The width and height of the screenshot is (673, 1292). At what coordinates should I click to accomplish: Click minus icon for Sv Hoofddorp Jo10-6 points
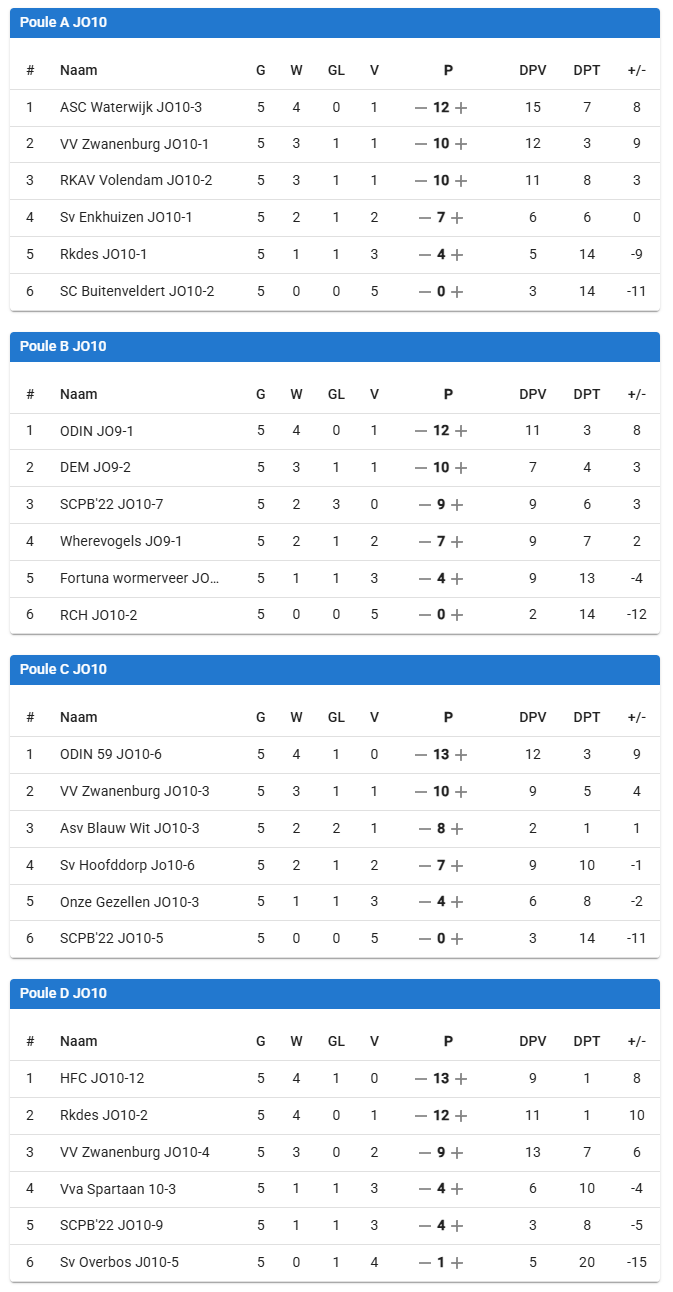coord(424,865)
